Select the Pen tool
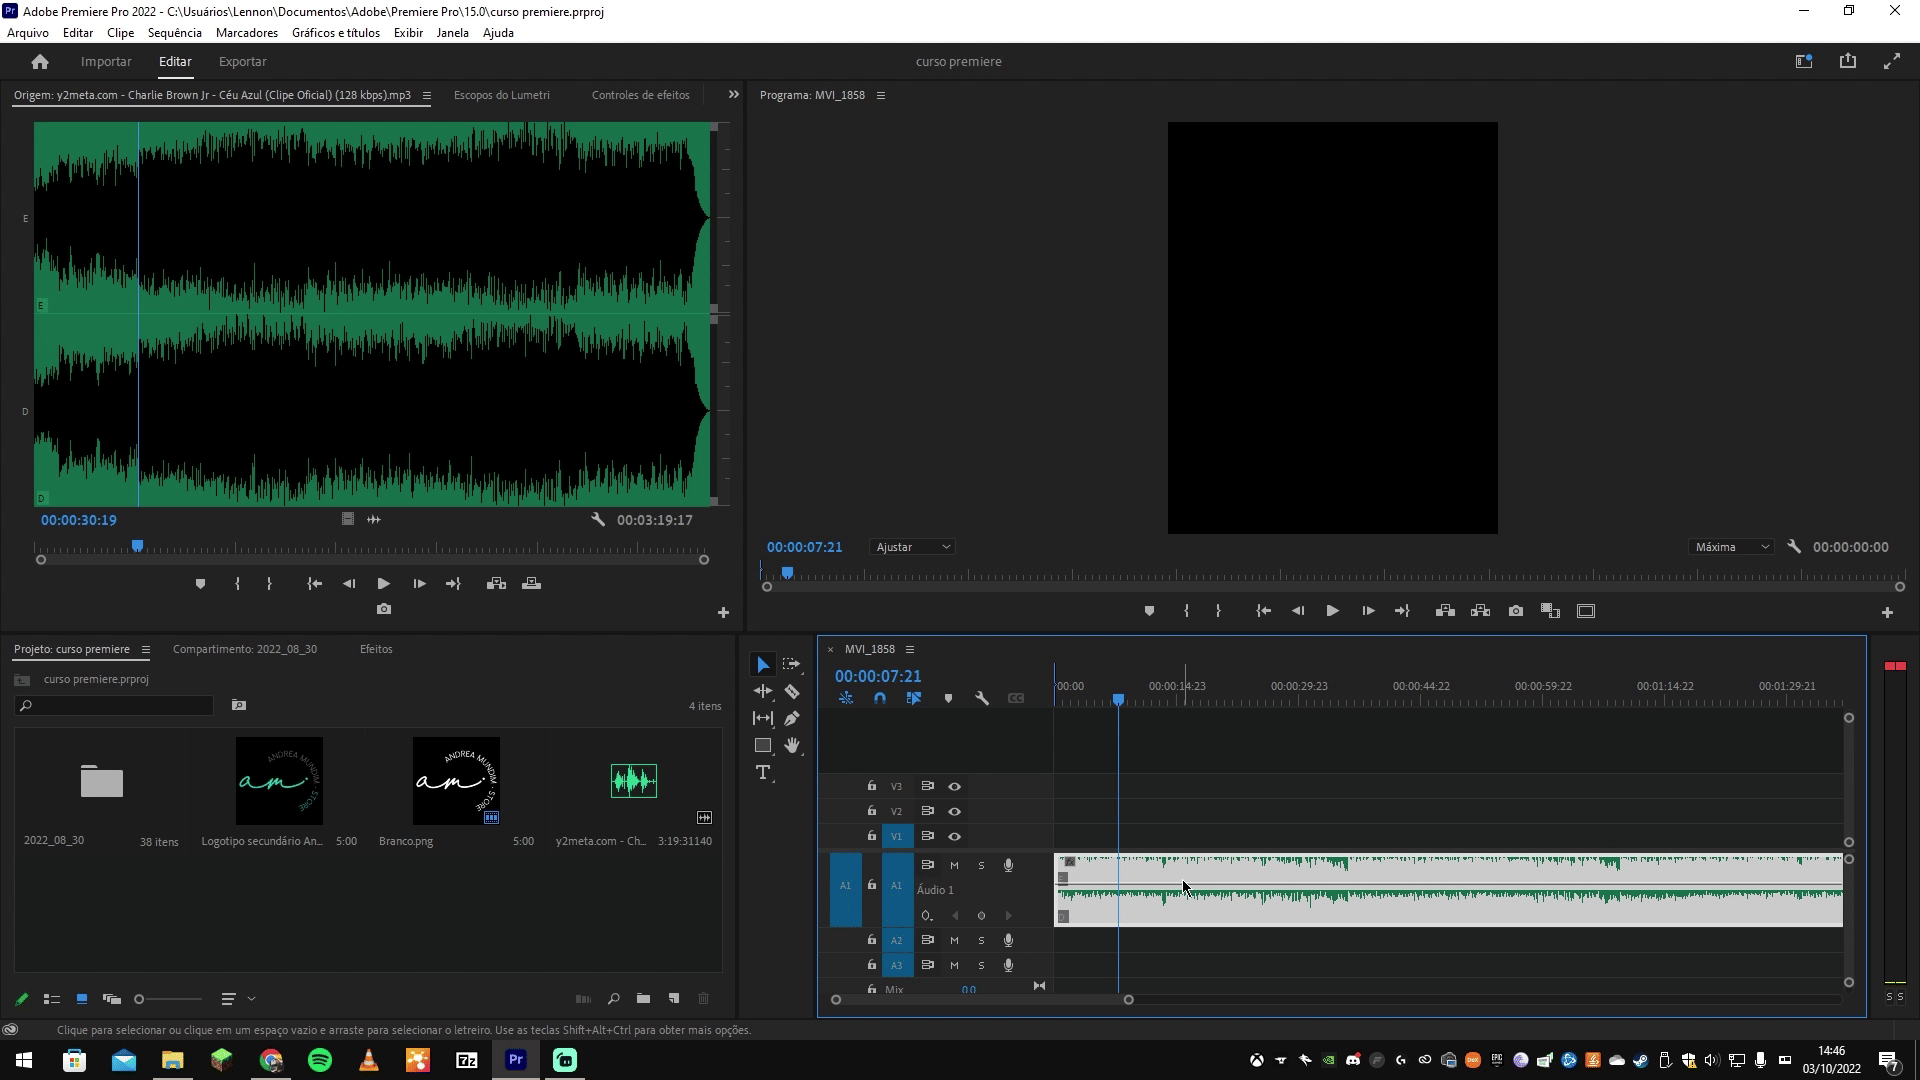1920x1080 pixels. pos(792,718)
